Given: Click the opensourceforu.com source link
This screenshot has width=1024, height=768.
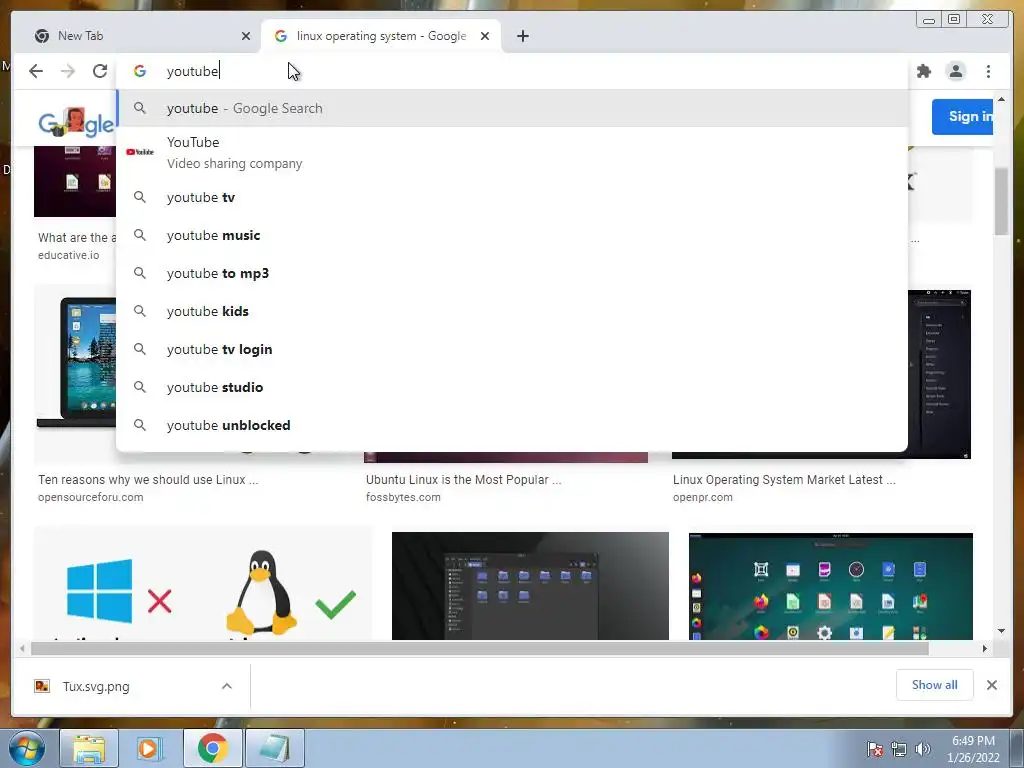Looking at the screenshot, I should pyautogui.click(x=90, y=497).
